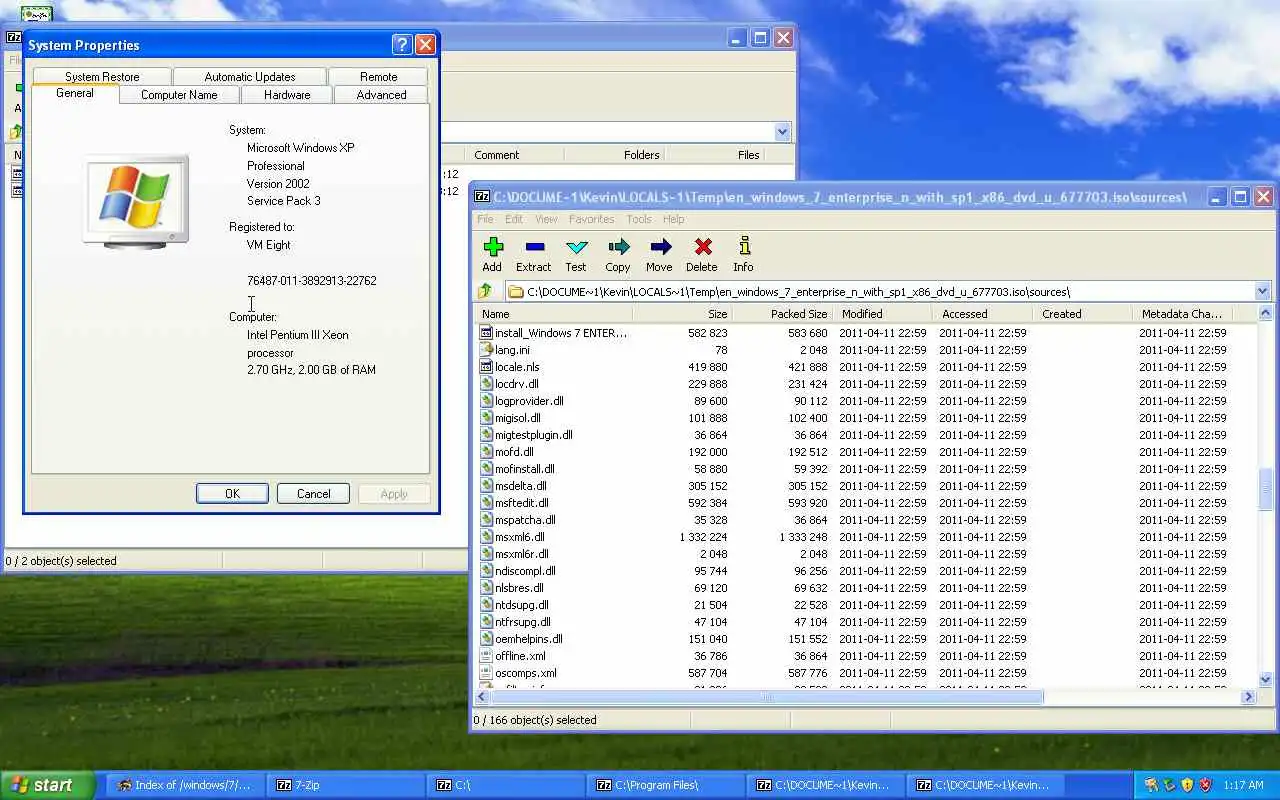Open the File menu in 7-Zip
This screenshot has width=1280, height=800.
tap(485, 219)
